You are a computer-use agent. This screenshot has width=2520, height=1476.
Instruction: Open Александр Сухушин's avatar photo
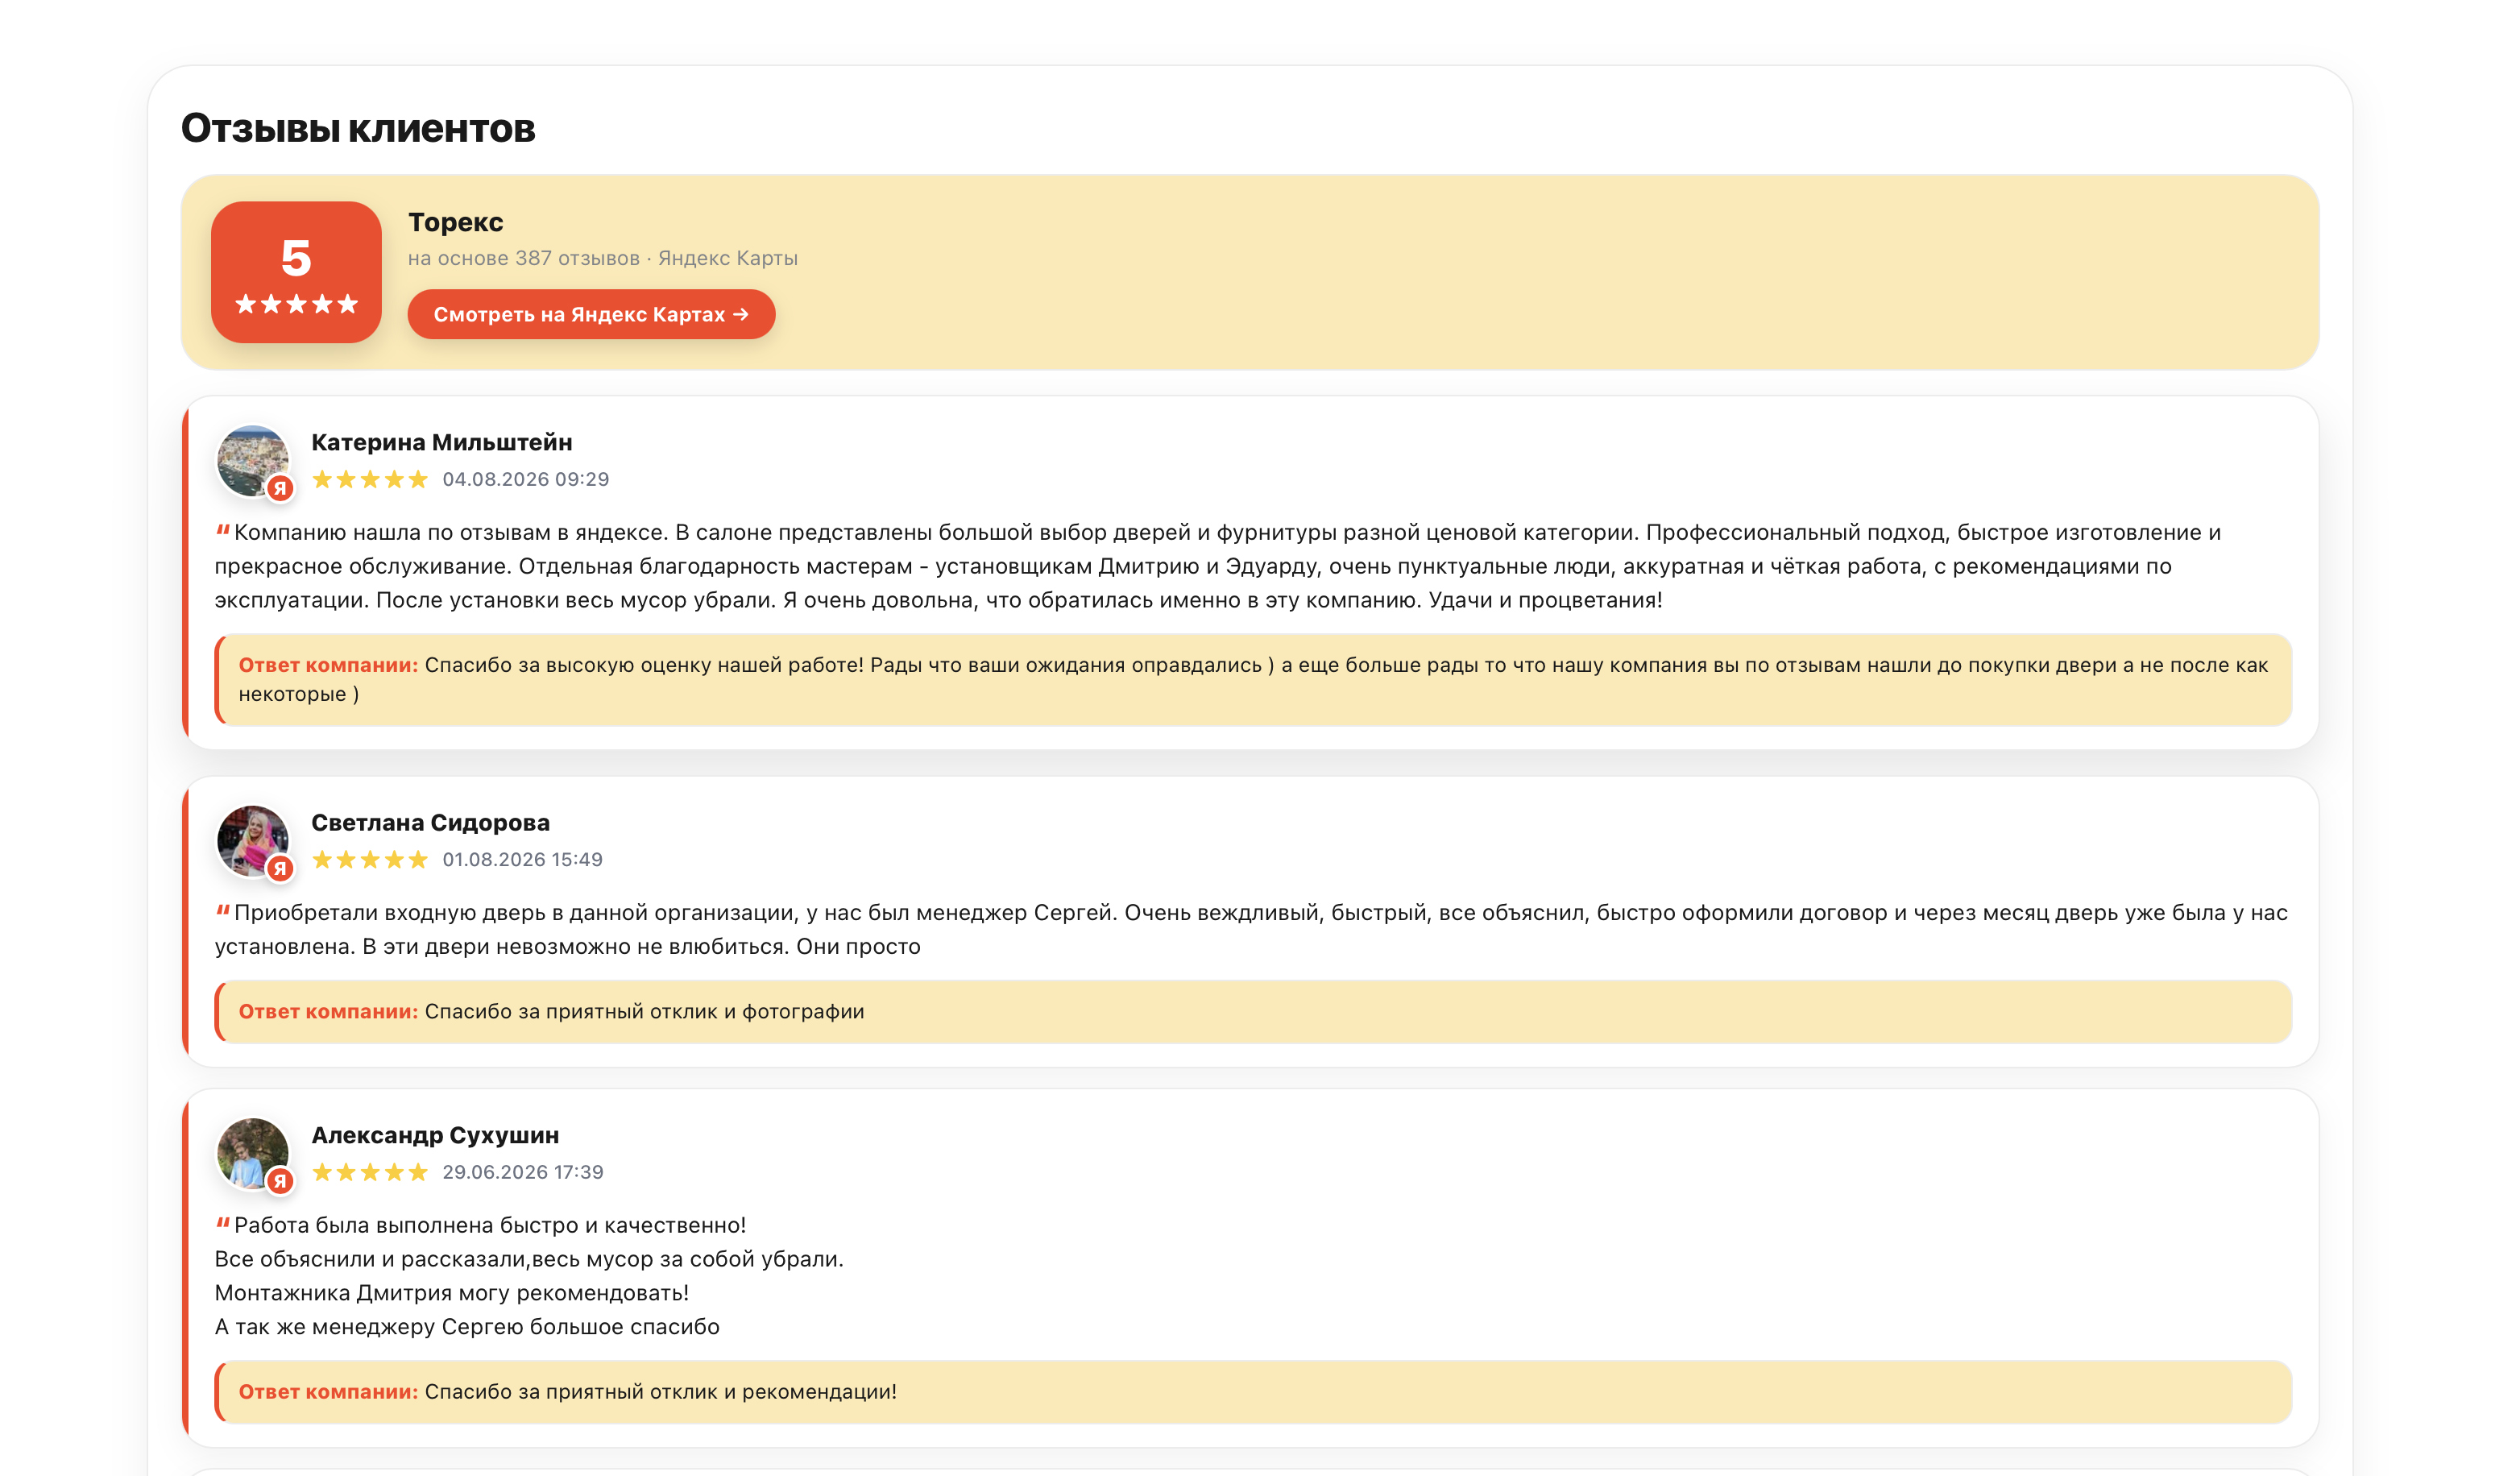pos(253,1154)
